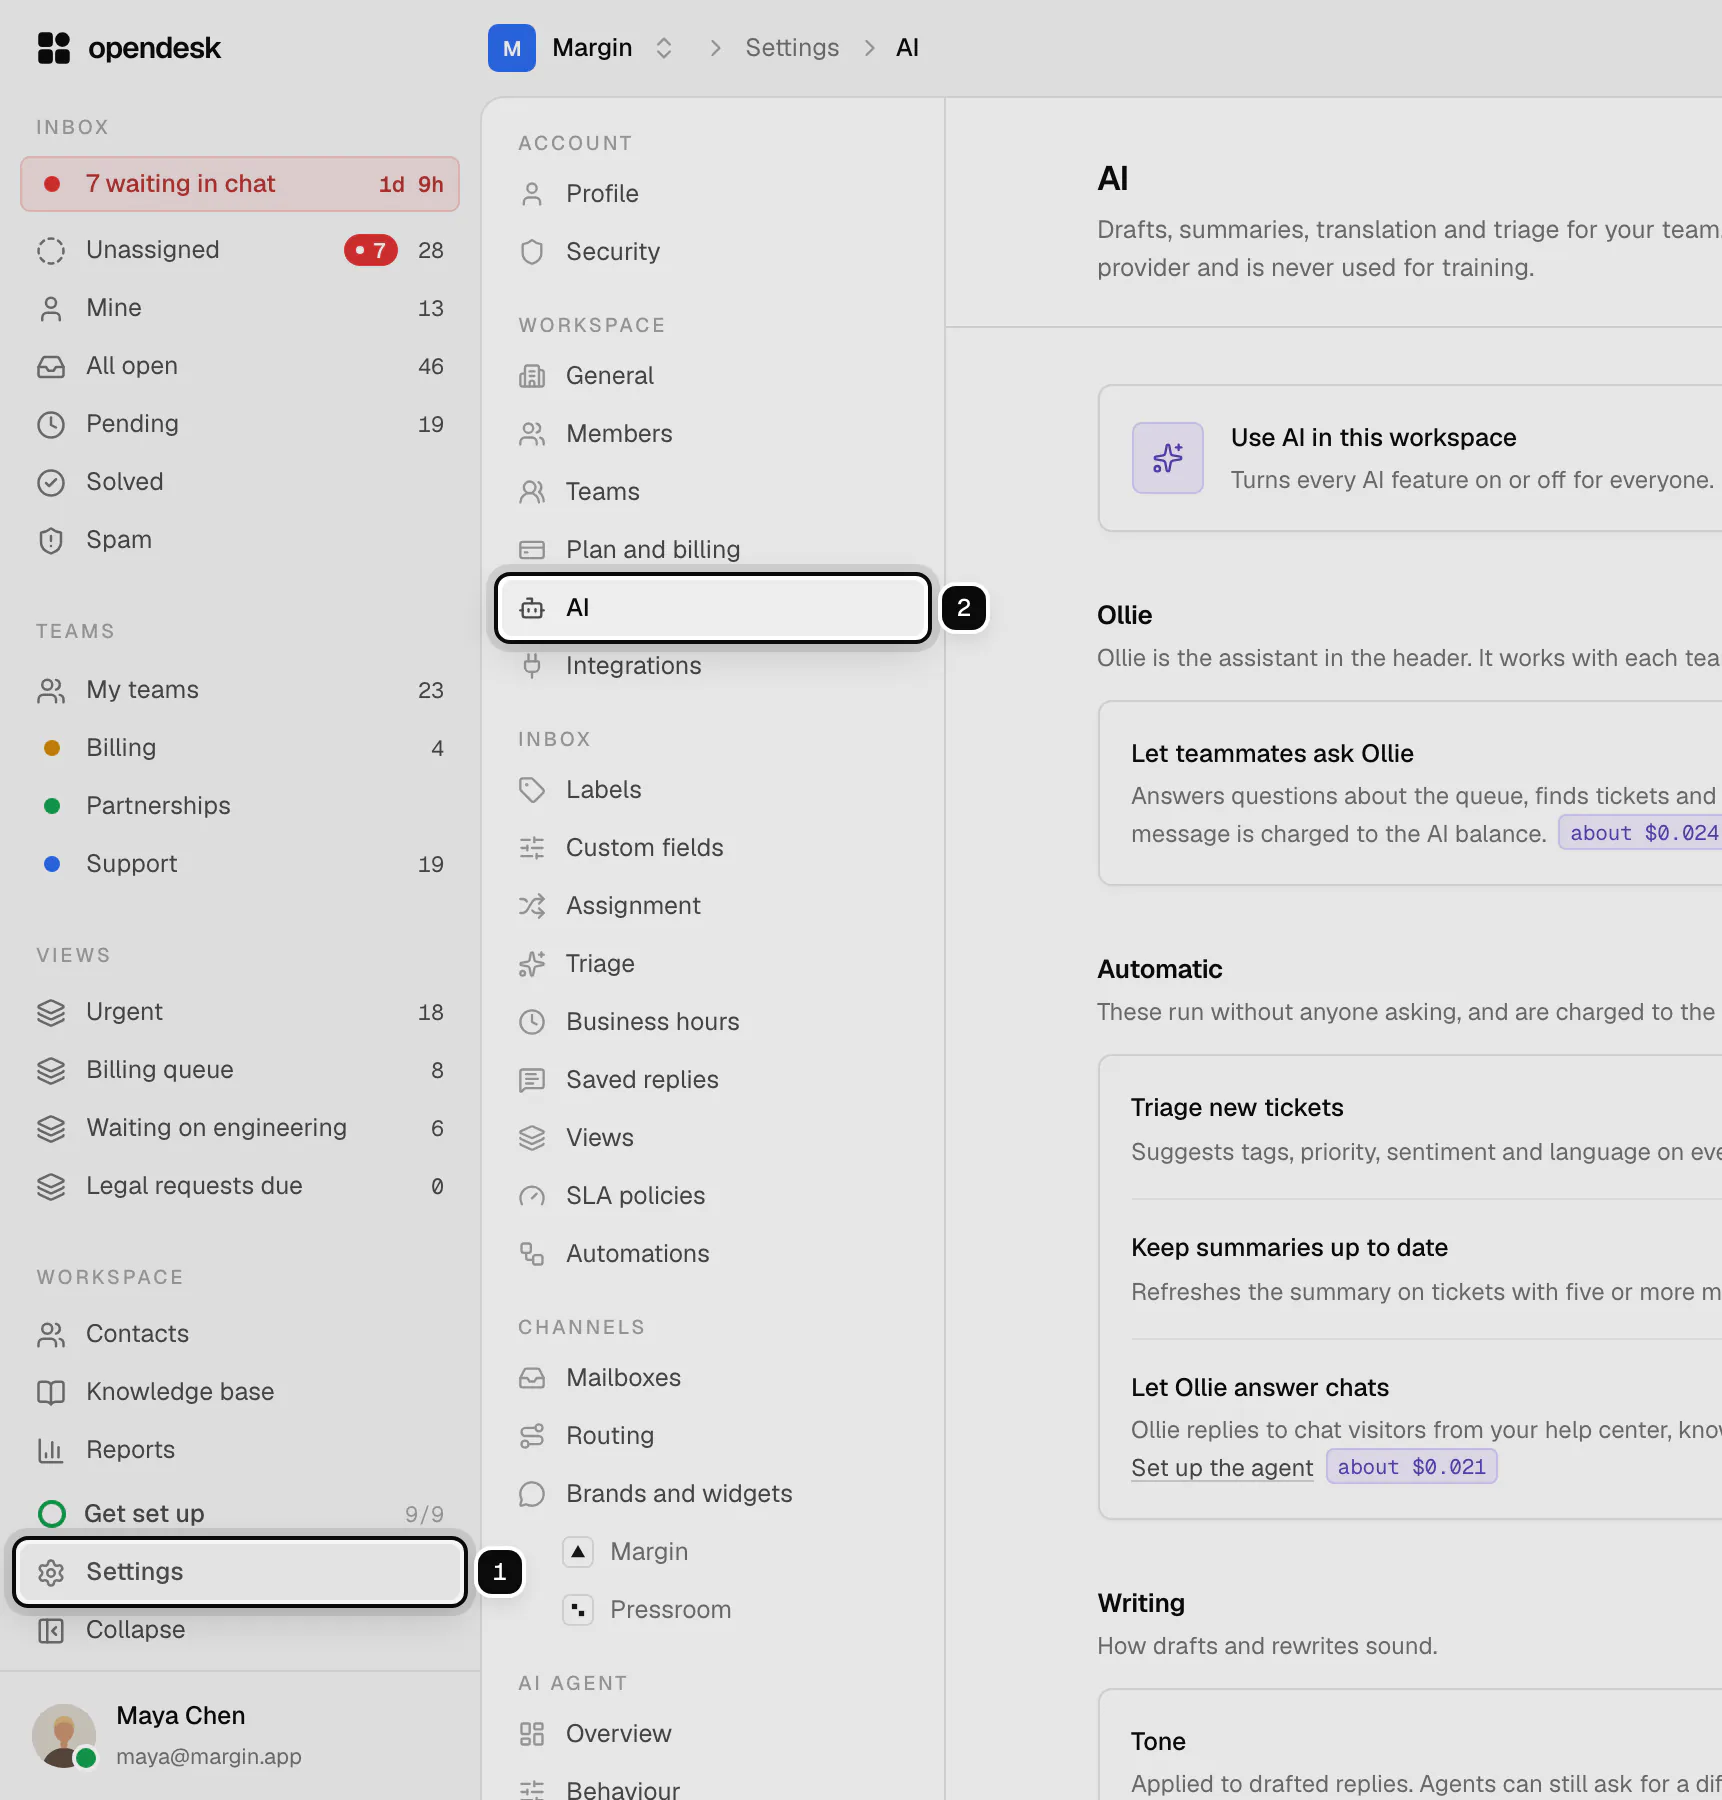Open the Unassigned inbox icon

click(x=51, y=250)
